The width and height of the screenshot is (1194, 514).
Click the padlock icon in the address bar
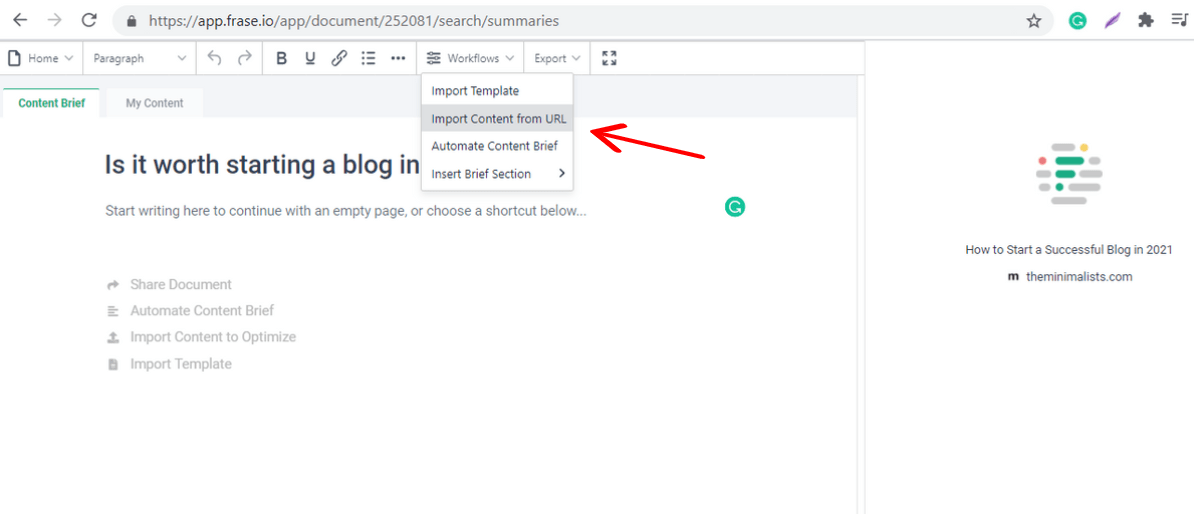coord(132,21)
